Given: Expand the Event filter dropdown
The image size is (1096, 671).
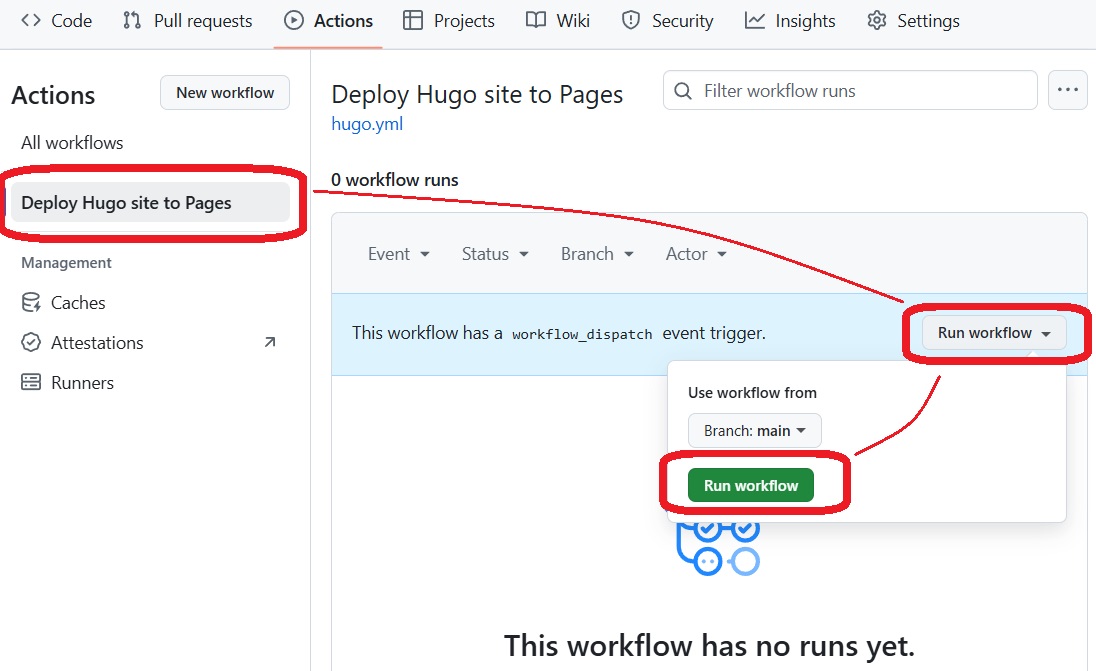Looking at the screenshot, I should [398, 254].
